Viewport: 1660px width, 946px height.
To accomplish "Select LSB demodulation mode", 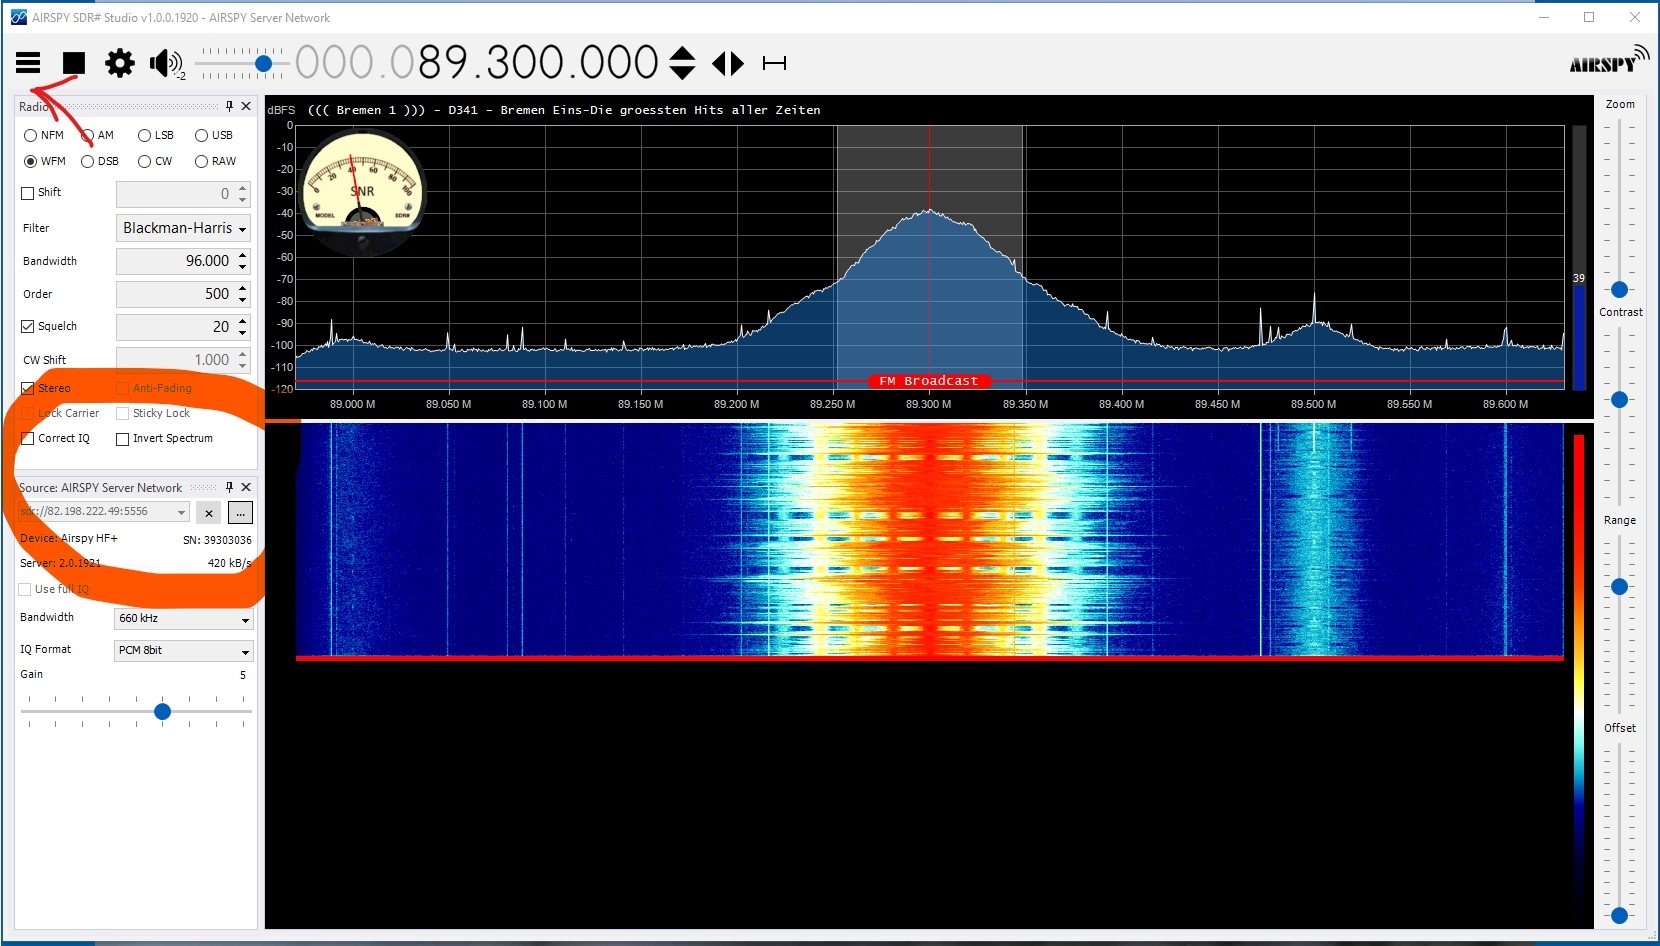I will [155, 135].
